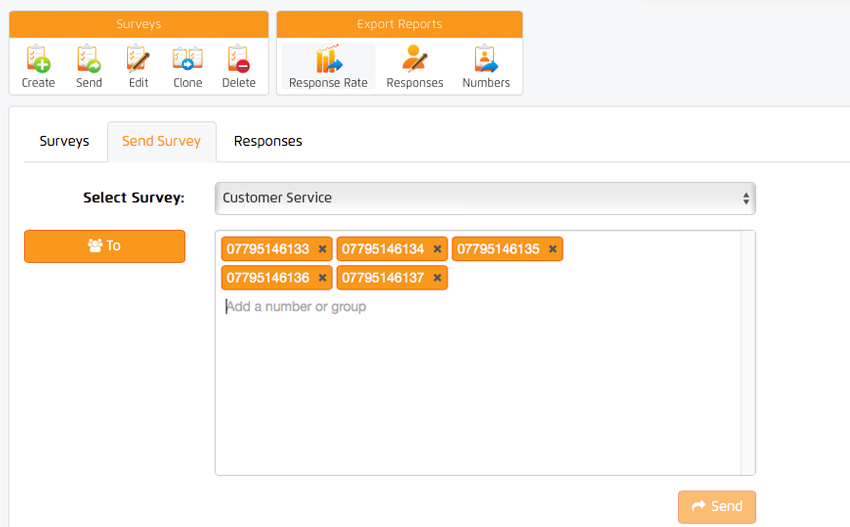This screenshot has width=850, height=527.
Task: Remove number 07795146137 from recipients
Action: click(437, 278)
